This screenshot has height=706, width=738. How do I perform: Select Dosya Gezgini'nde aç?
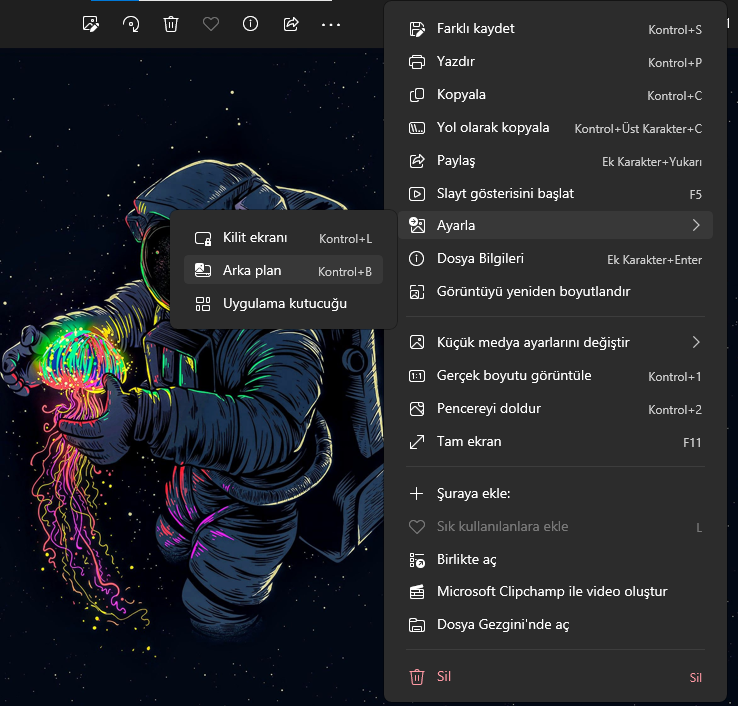(555, 625)
